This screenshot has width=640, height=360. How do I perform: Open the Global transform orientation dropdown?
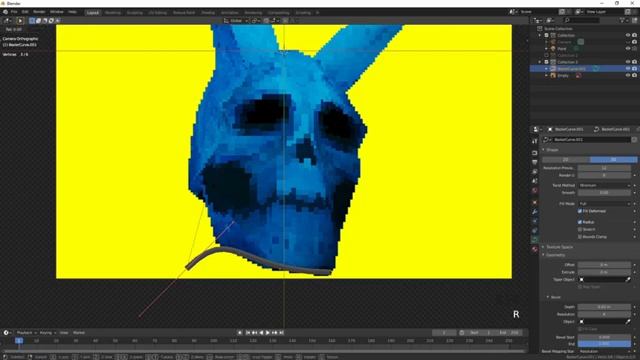tap(236, 20)
